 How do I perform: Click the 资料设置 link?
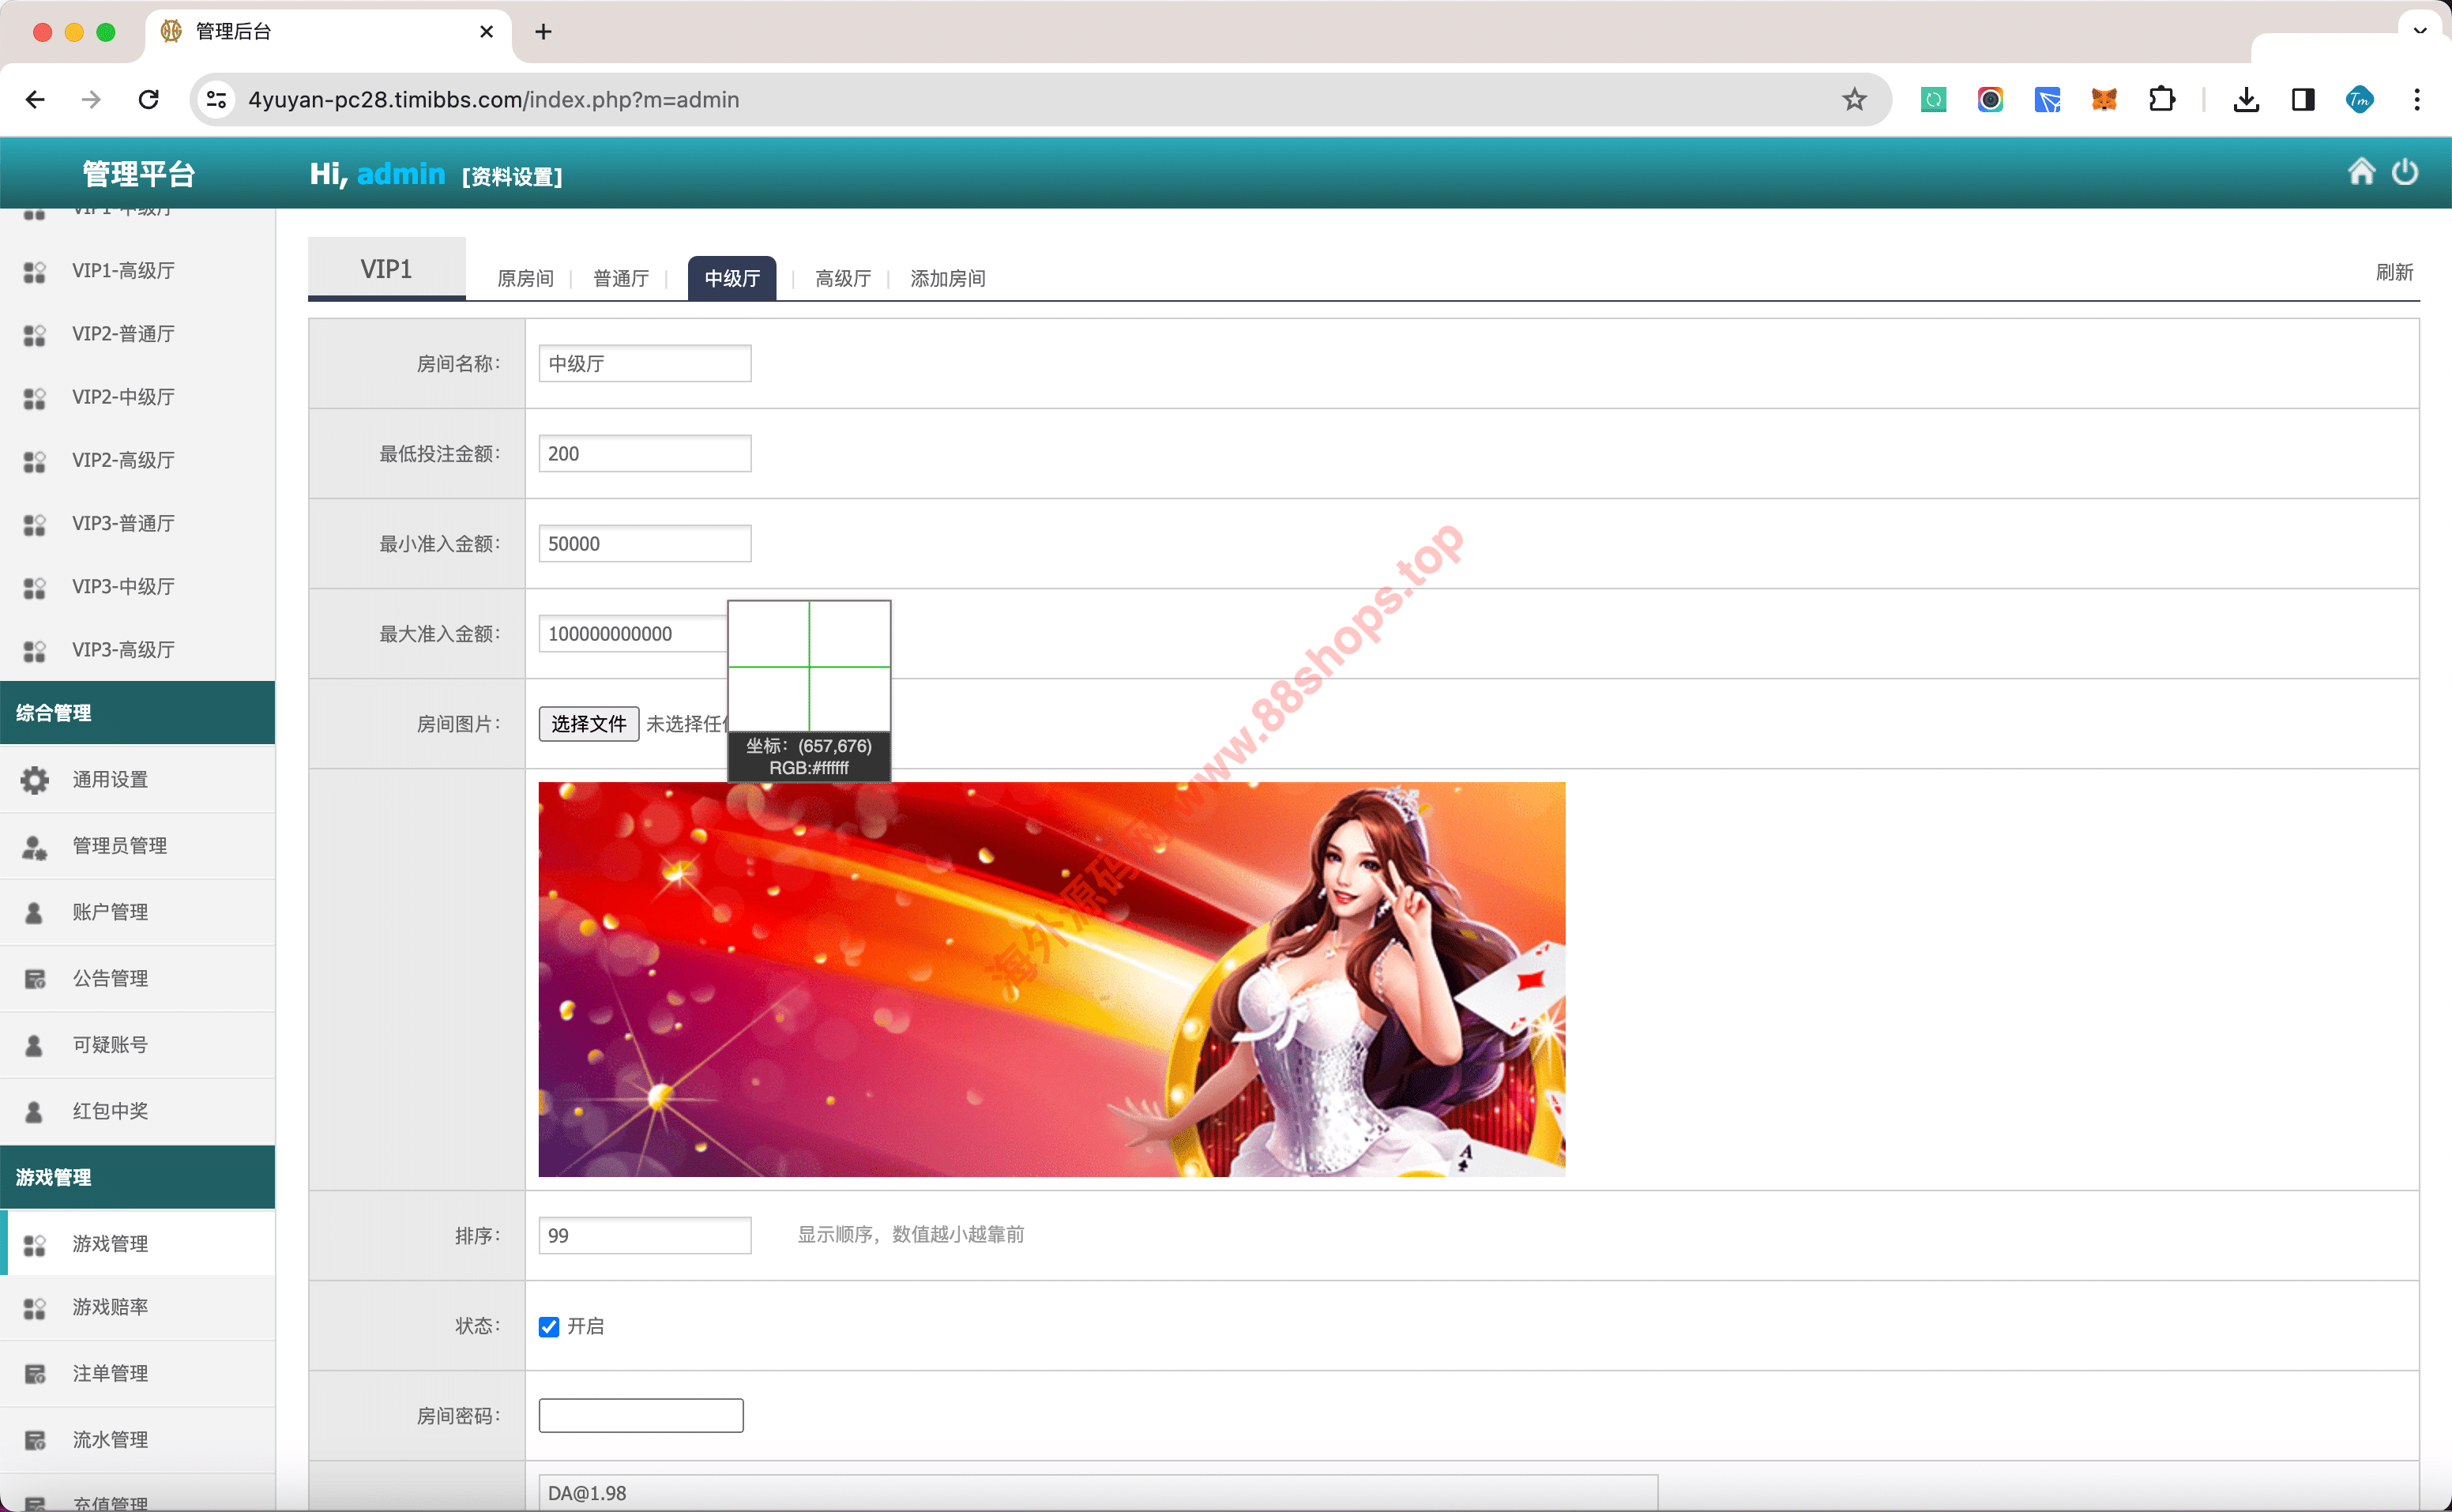pos(512,177)
